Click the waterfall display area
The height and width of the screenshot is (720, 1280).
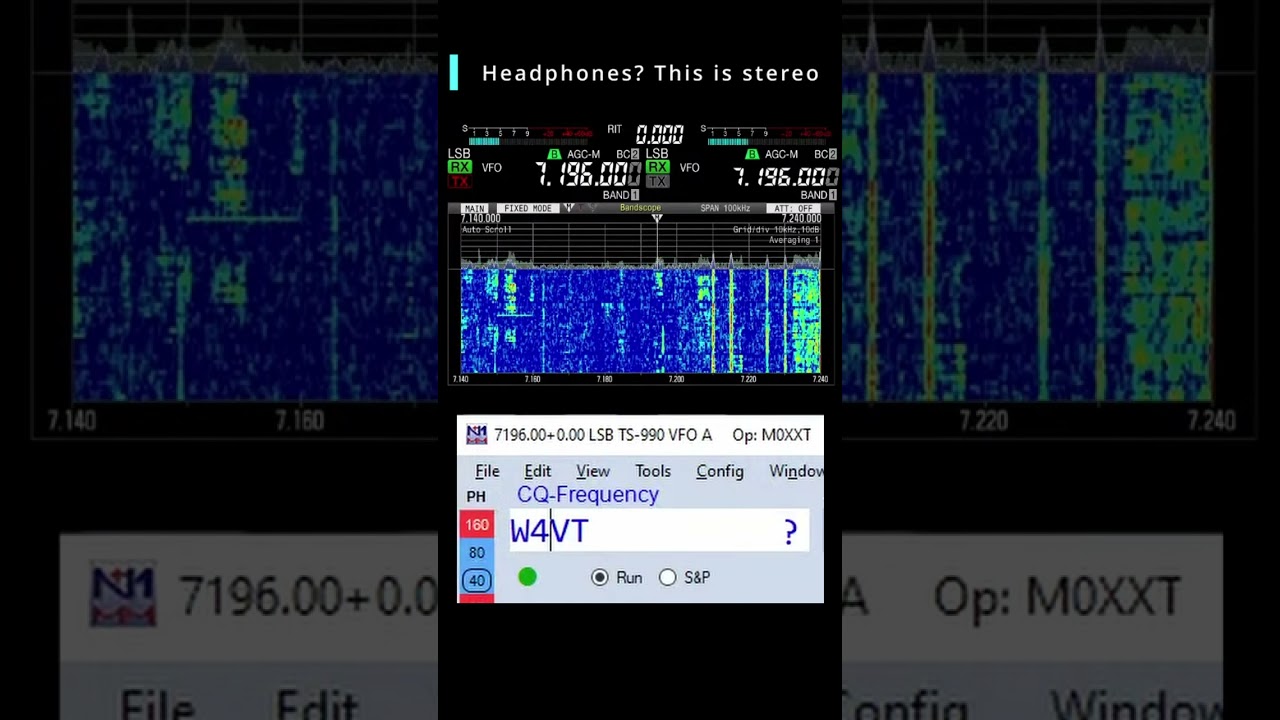click(640, 320)
